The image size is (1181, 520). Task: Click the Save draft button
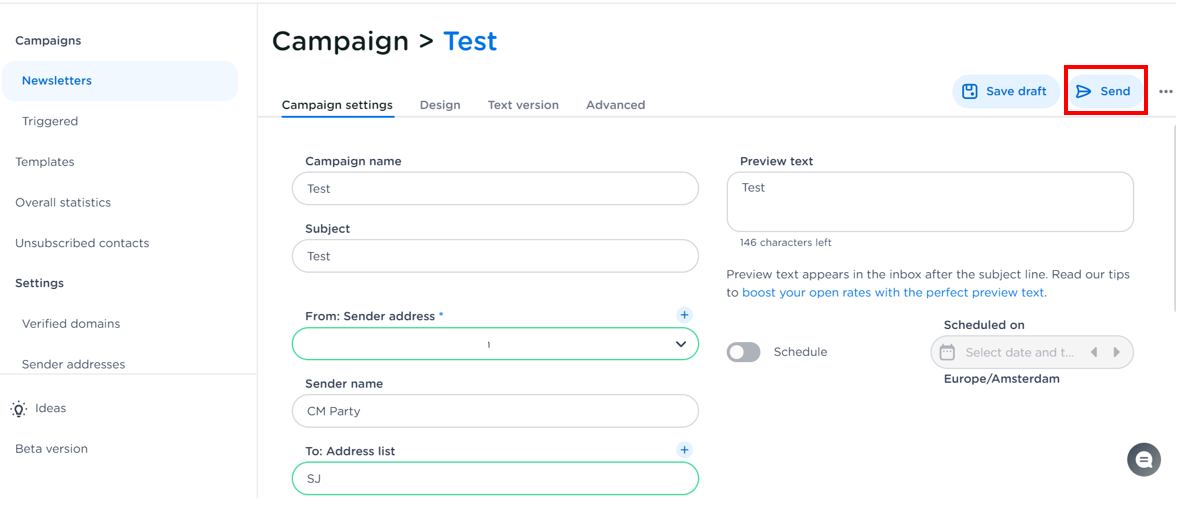click(1005, 91)
